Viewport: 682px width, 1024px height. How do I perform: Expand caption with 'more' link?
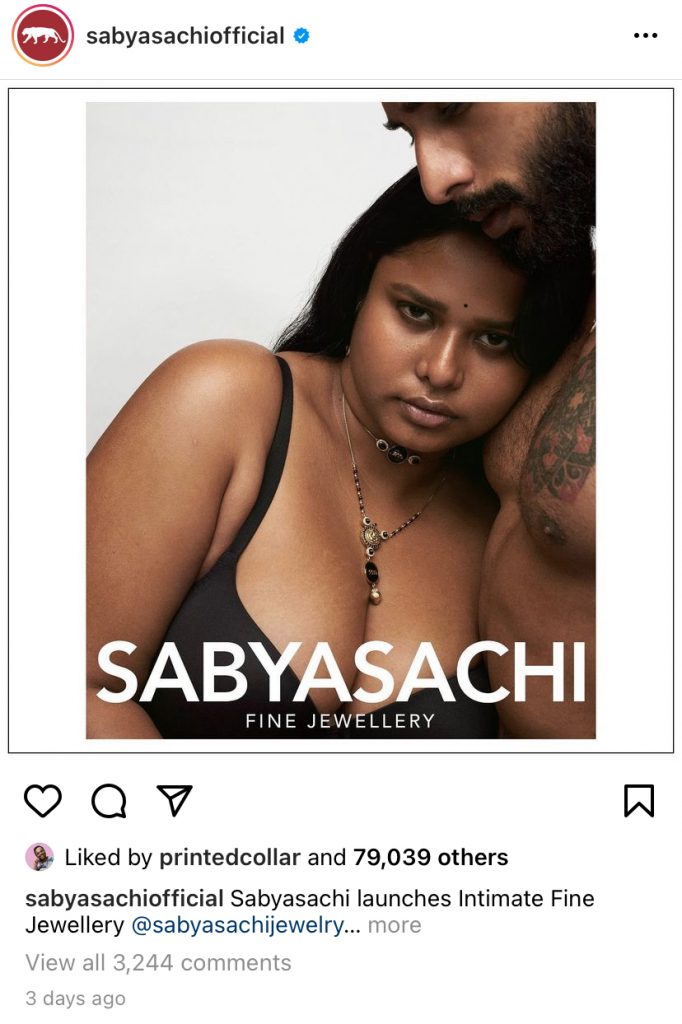coord(395,925)
